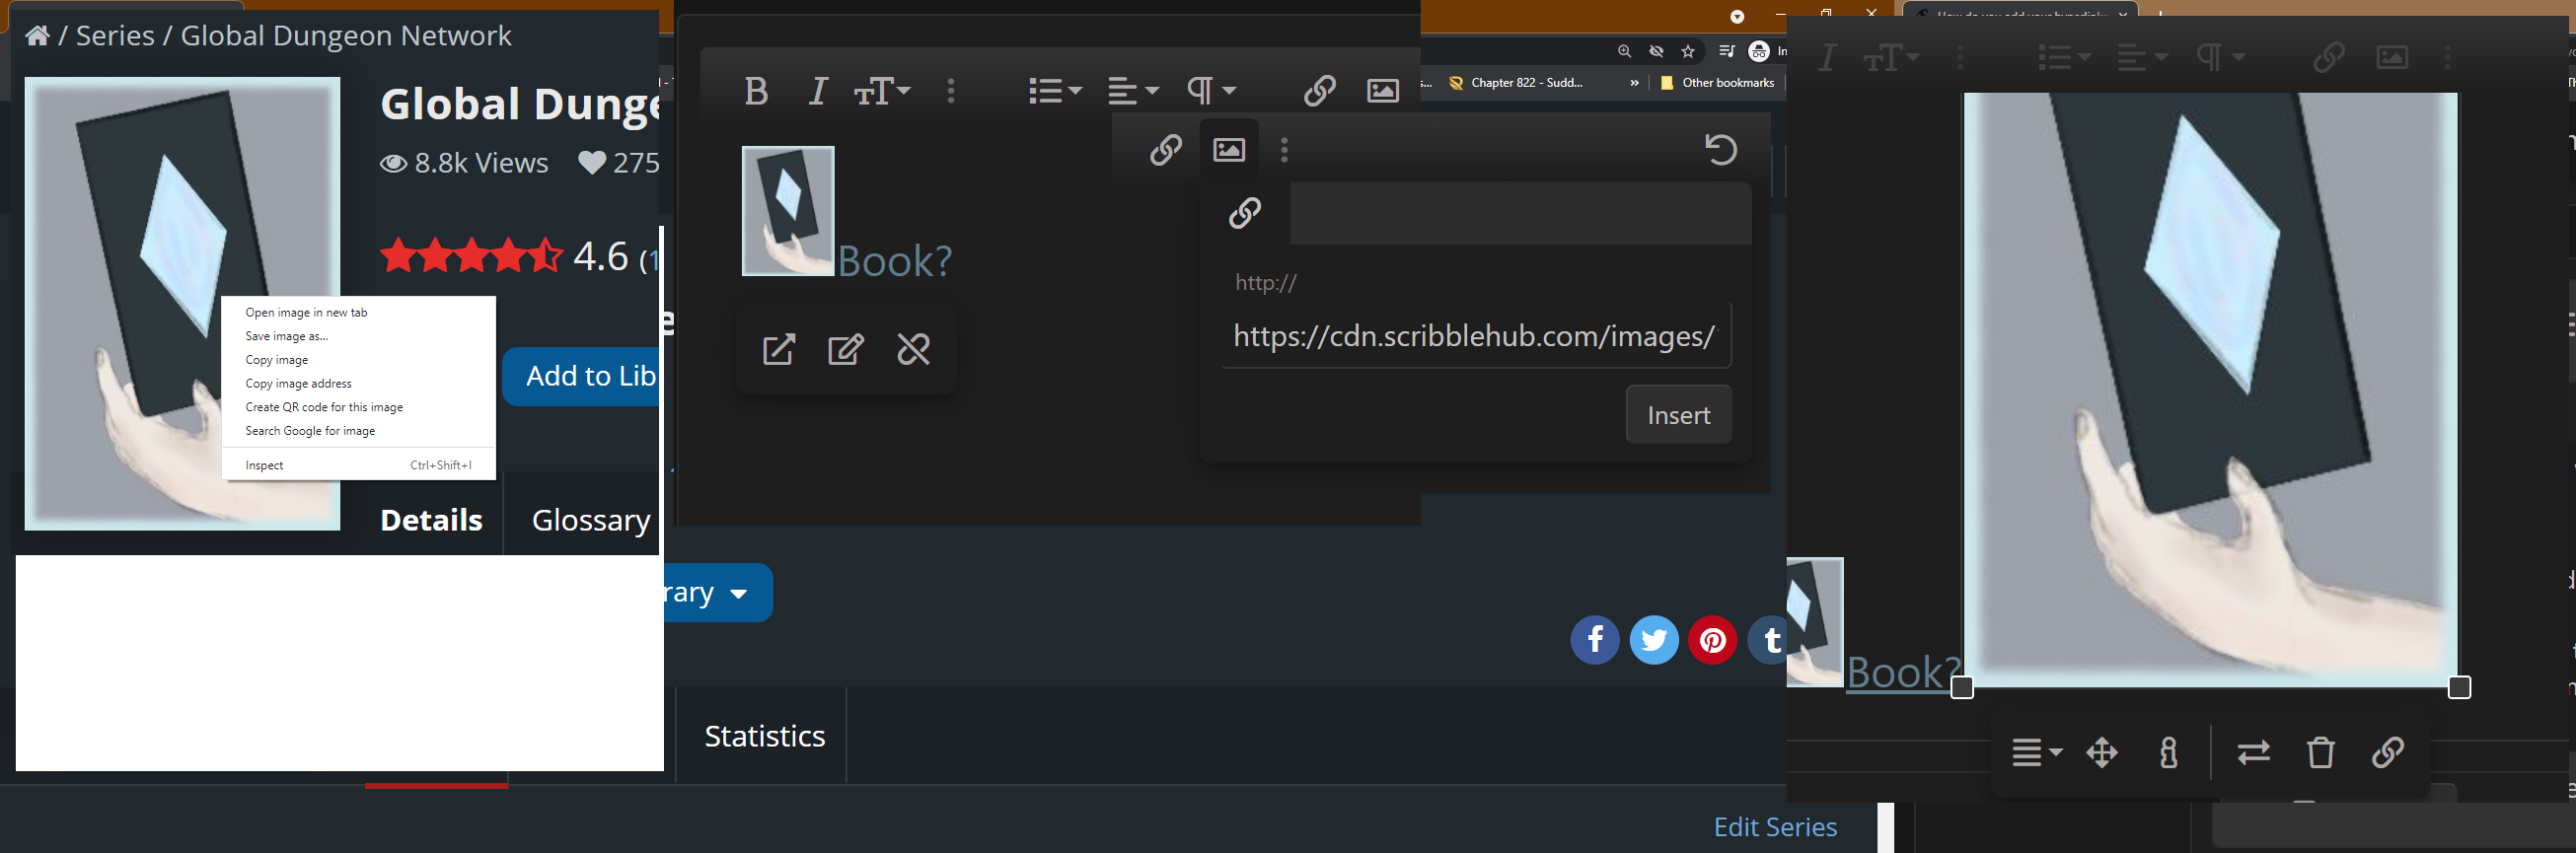2576x853 pixels.
Task: Click the edit link pencil icon
Action: tap(845, 350)
